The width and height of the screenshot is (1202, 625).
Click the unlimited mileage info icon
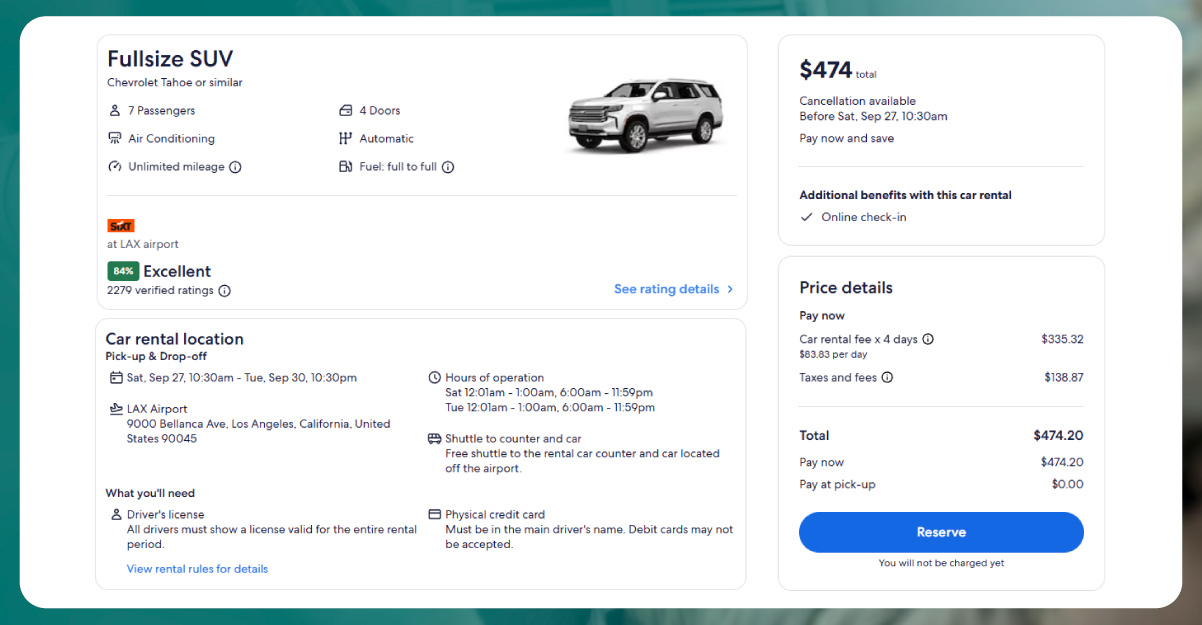pos(236,167)
